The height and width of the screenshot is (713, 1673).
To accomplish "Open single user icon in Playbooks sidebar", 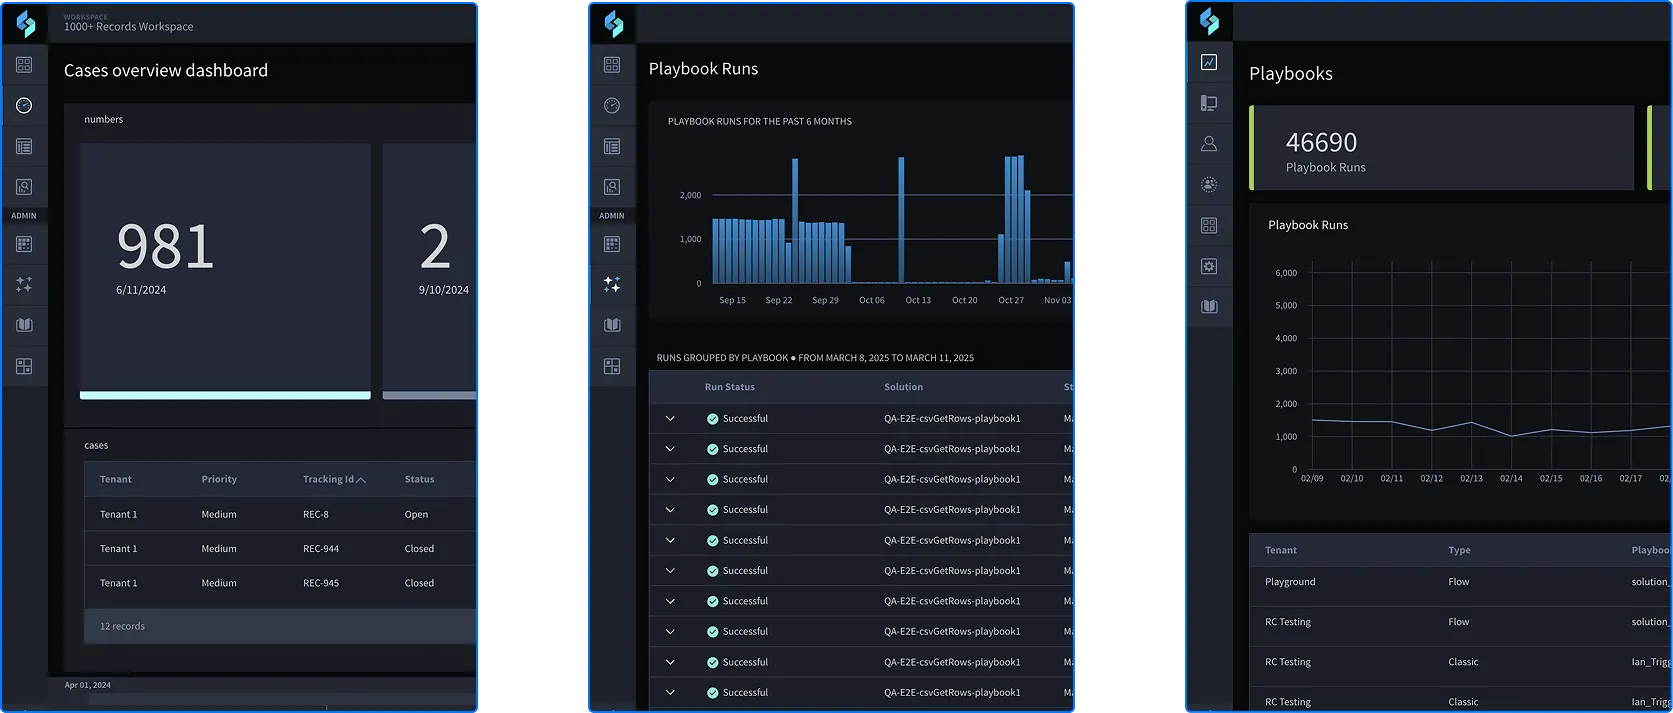I will 1209,144.
